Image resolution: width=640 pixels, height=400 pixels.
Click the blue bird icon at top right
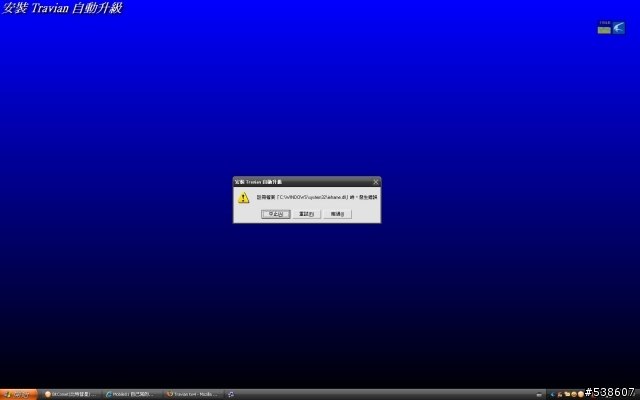pyautogui.click(x=619, y=28)
